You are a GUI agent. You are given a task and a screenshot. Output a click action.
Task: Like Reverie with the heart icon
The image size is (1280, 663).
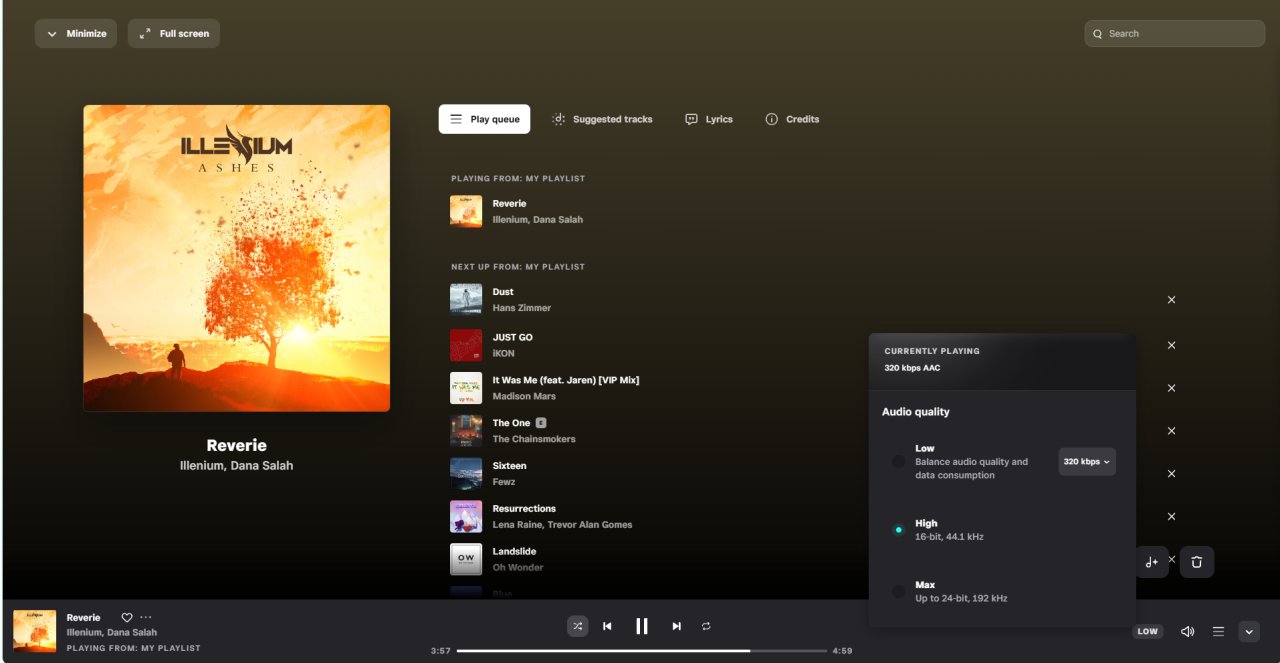(127, 618)
